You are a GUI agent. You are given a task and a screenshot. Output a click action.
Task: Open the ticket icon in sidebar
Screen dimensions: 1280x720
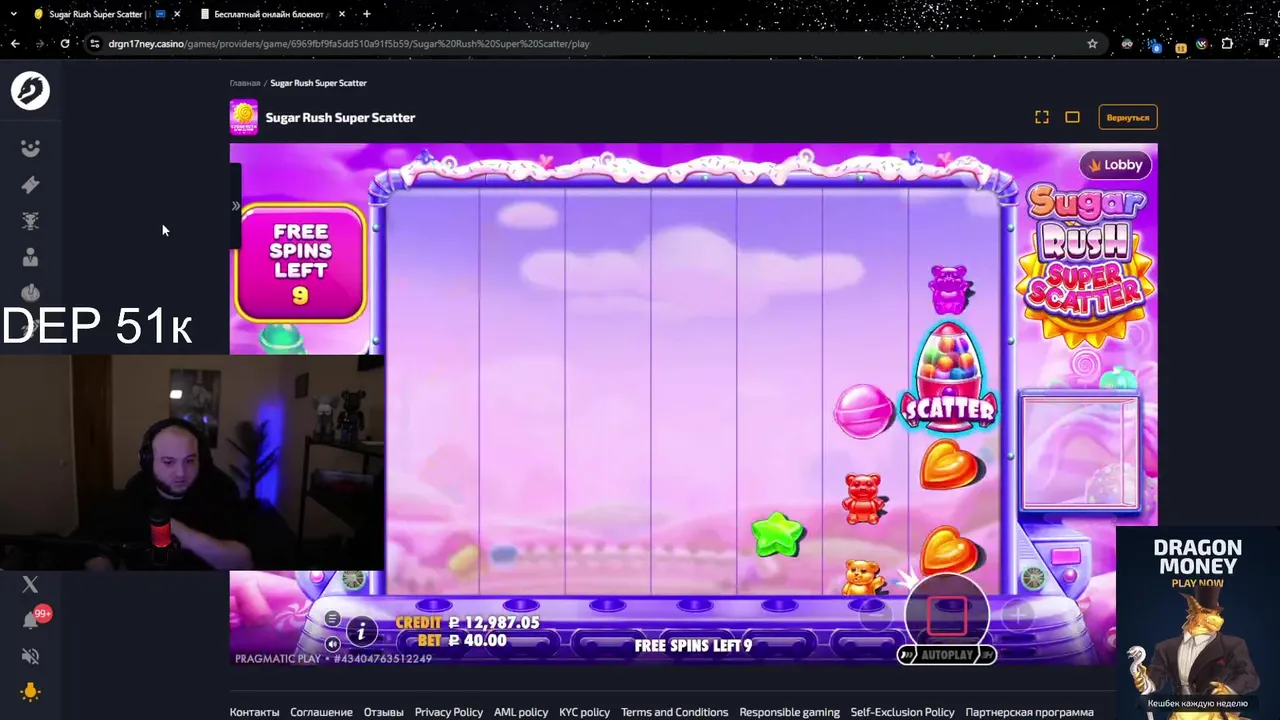[30, 185]
